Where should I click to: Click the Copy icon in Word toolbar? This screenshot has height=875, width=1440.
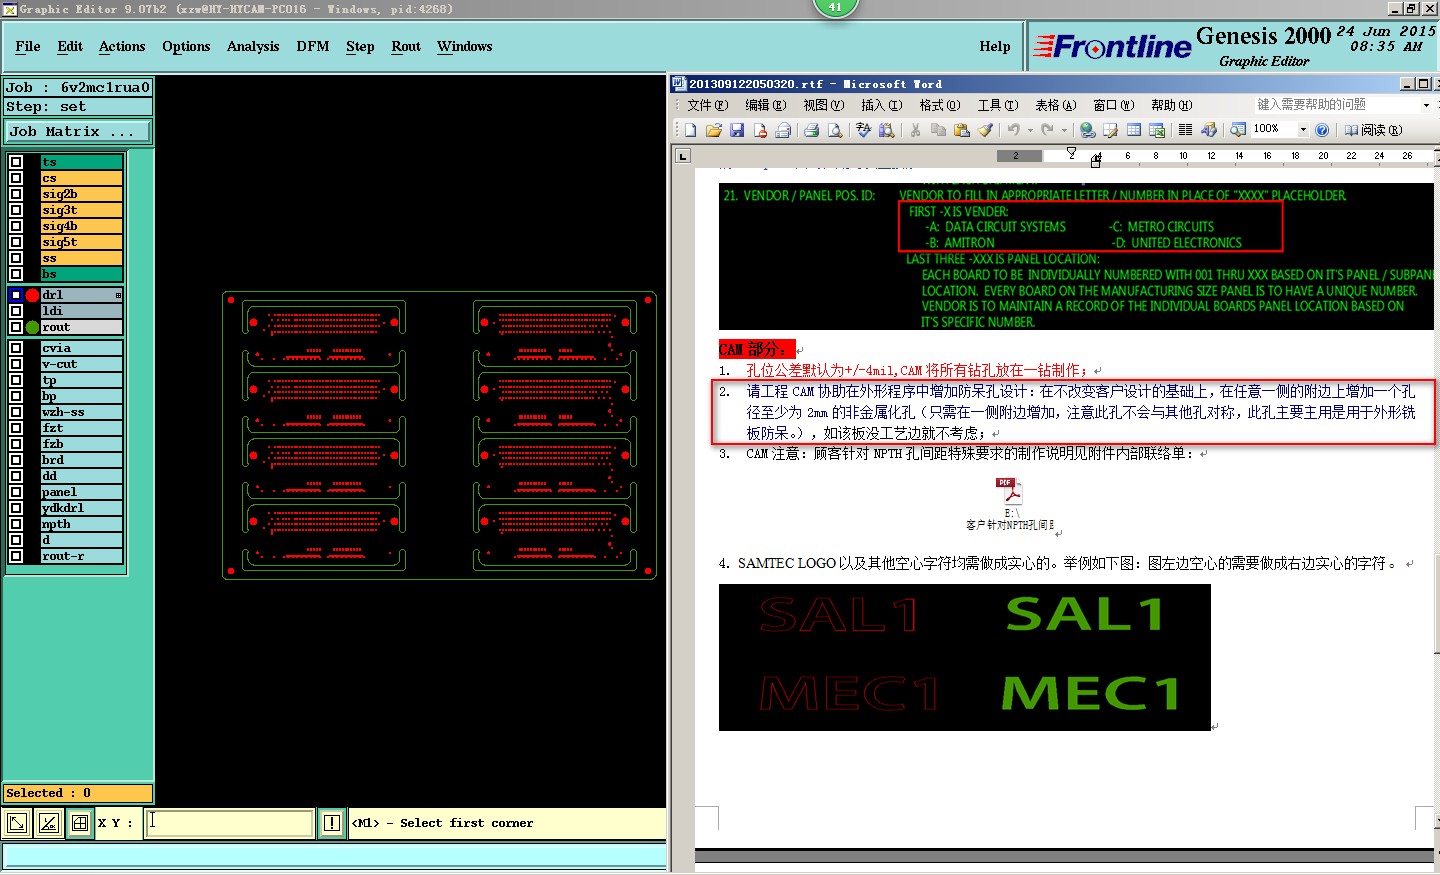click(x=938, y=130)
